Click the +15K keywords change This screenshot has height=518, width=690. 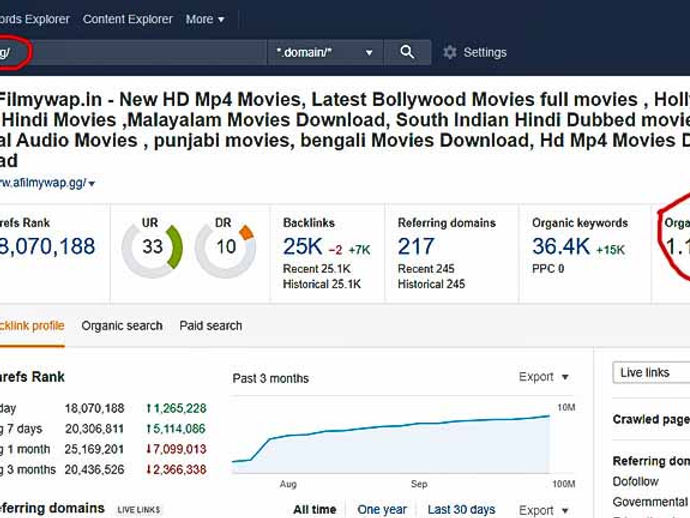pos(610,250)
